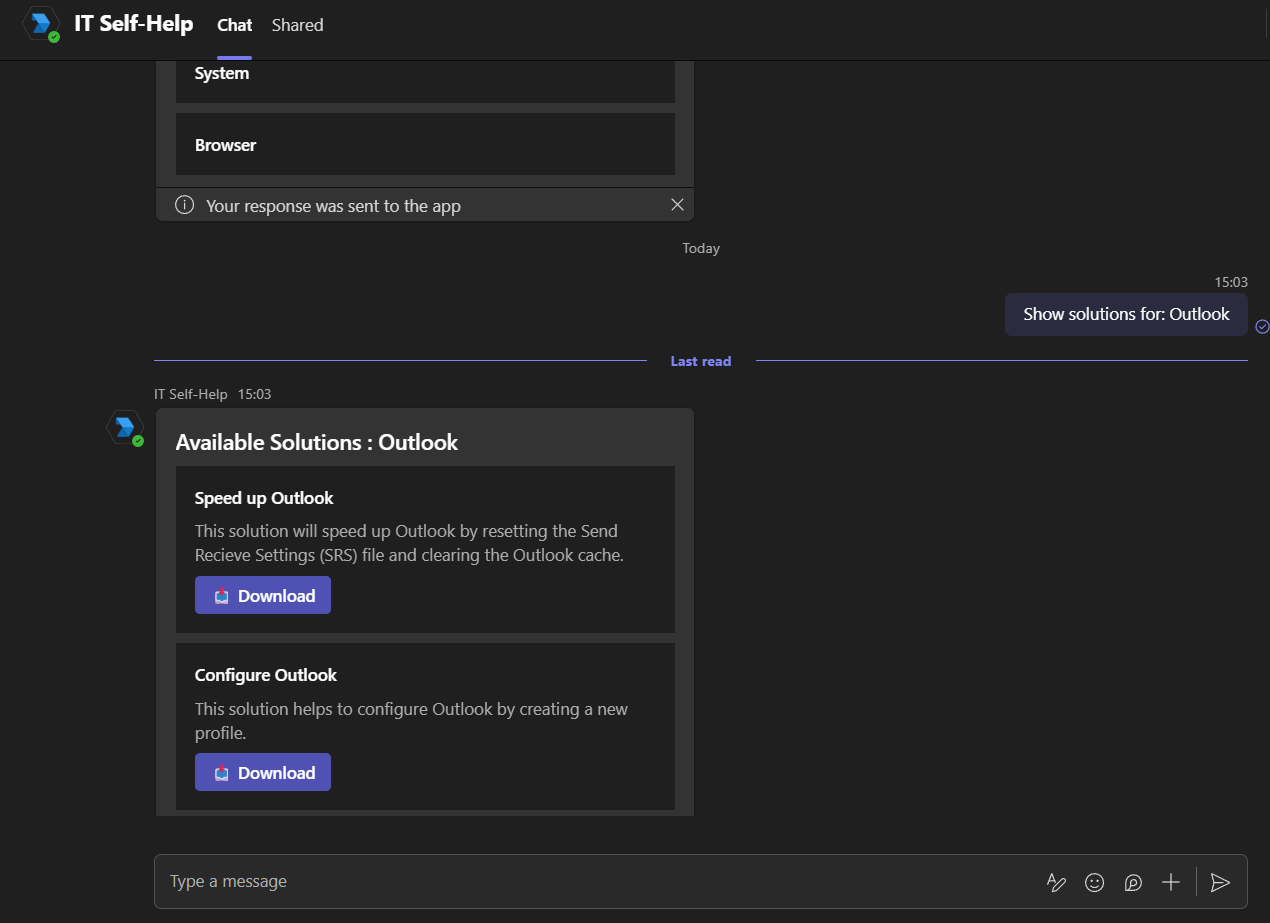Click the download icon in Configure Outlook button

pos(222,773)
